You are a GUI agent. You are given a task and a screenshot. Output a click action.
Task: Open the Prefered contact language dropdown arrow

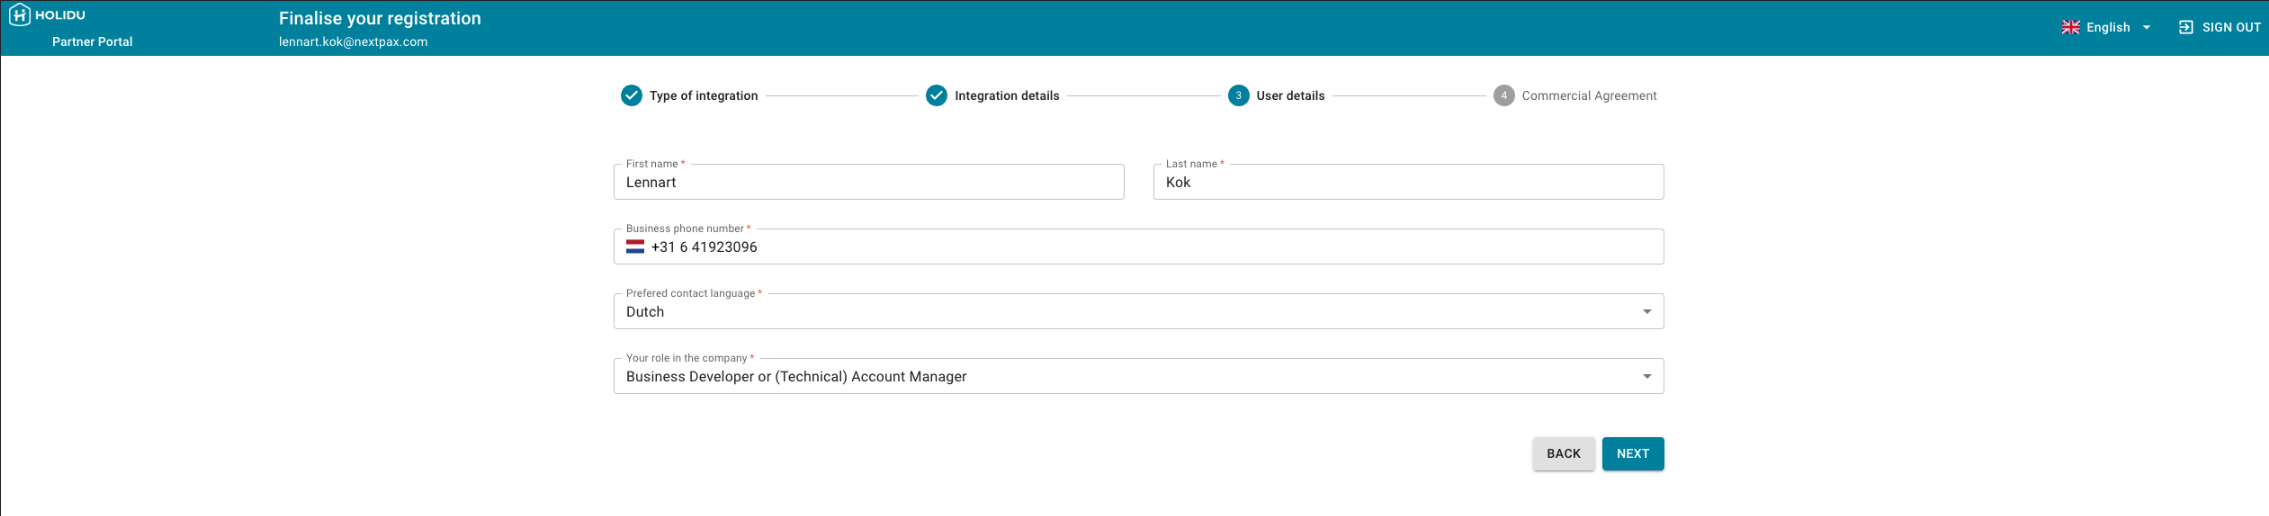1647,311
